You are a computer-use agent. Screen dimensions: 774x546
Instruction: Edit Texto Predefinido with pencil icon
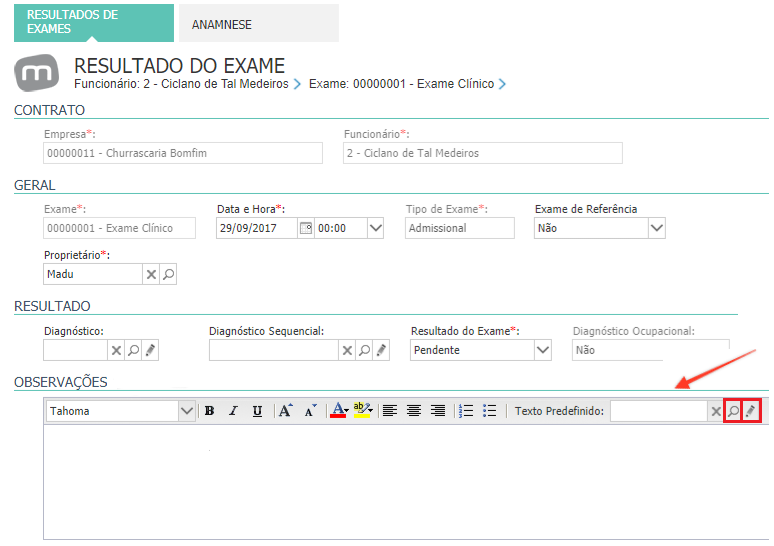pos(751,411)
